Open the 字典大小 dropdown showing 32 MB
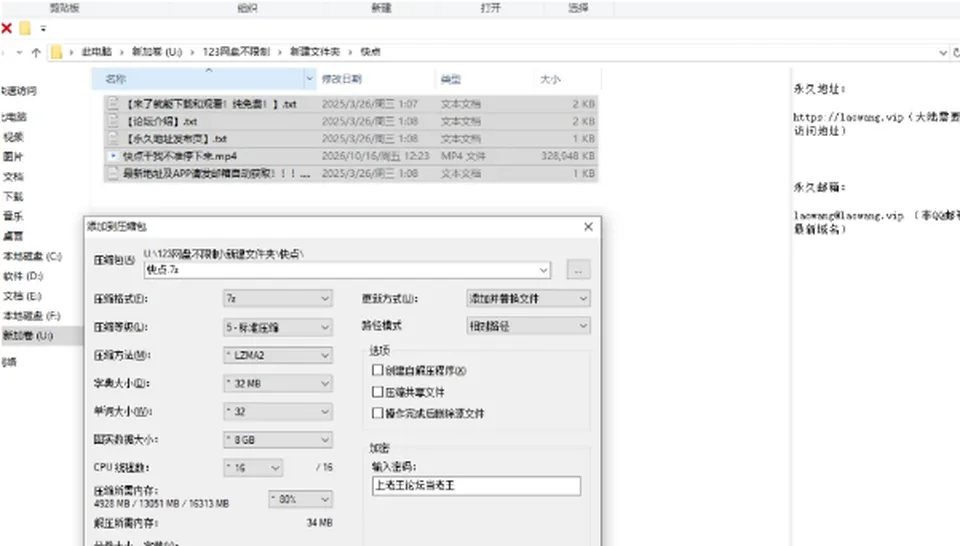This screenshot has height=546, width=960. tap(278, 383)
